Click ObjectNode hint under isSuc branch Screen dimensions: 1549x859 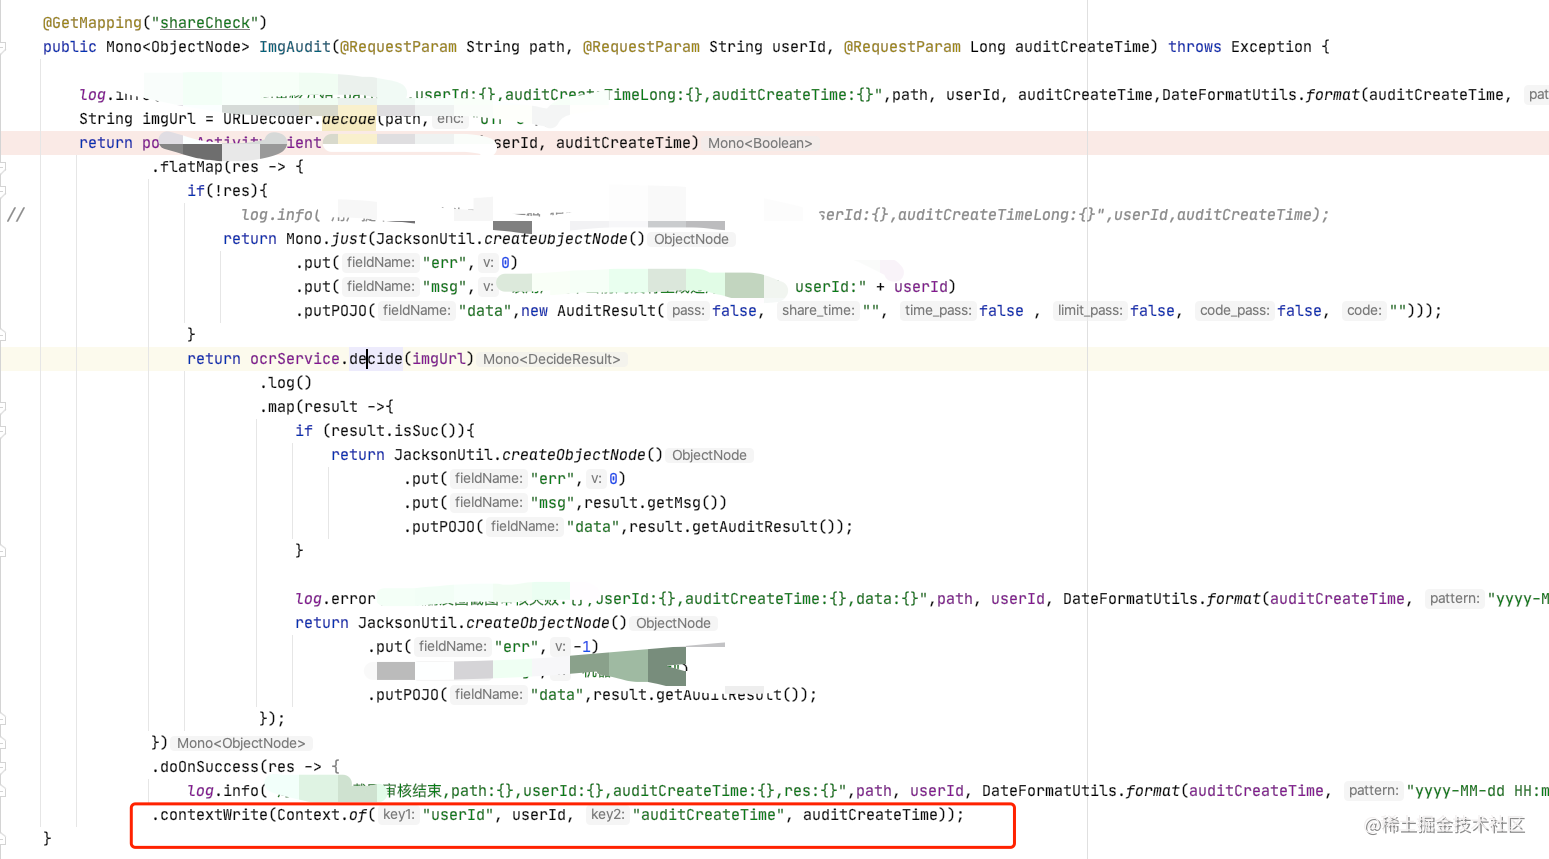click(x=709, y=455)
